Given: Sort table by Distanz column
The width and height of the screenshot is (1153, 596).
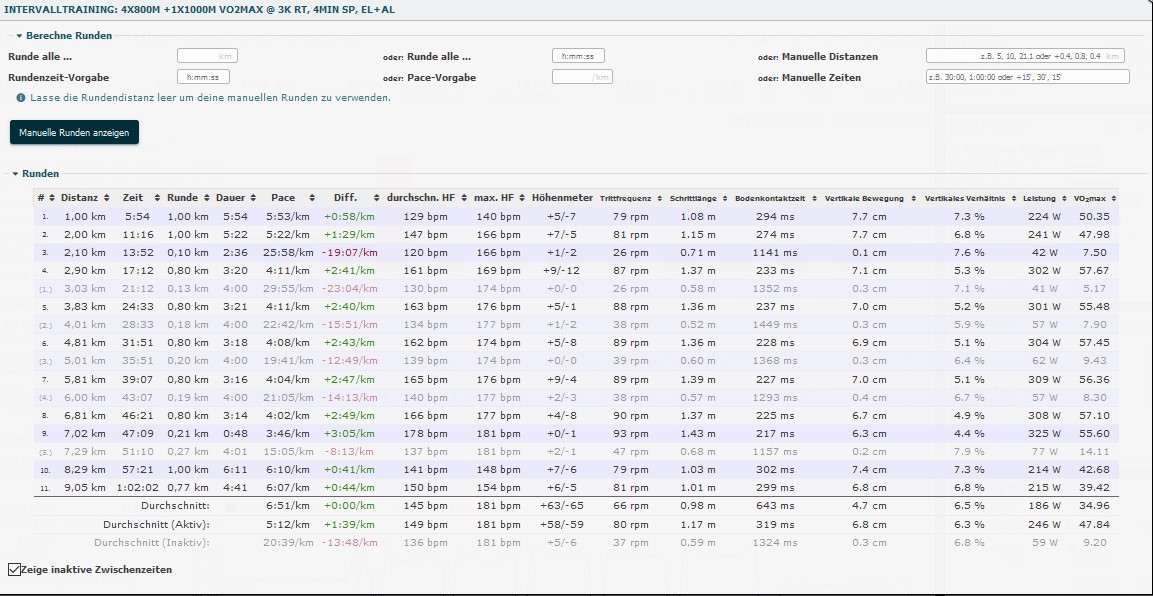Looking at the screenshot, I should [78, 198].
